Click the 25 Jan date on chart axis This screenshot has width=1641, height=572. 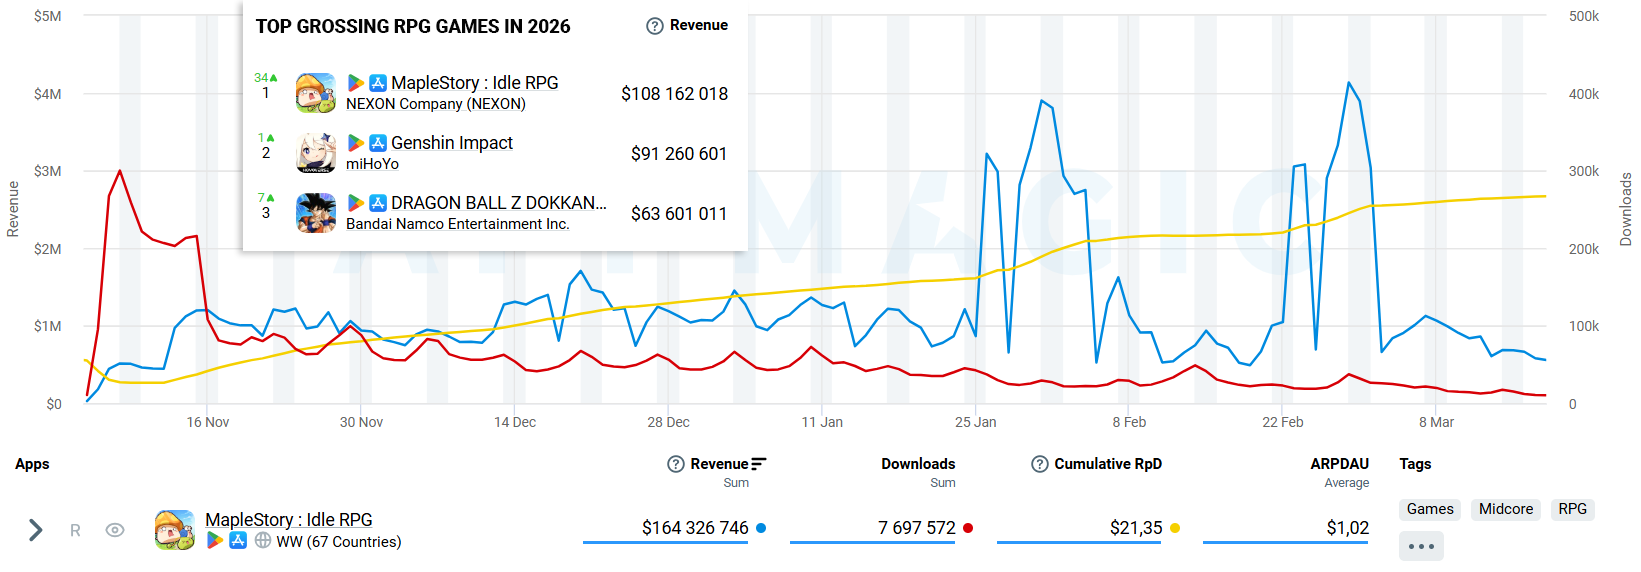click(976, 422)
